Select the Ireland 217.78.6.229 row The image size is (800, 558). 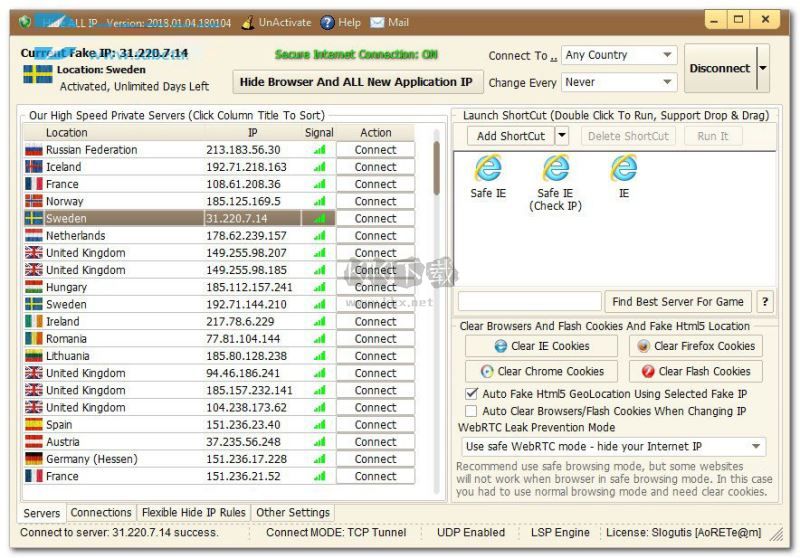[219, 321]
